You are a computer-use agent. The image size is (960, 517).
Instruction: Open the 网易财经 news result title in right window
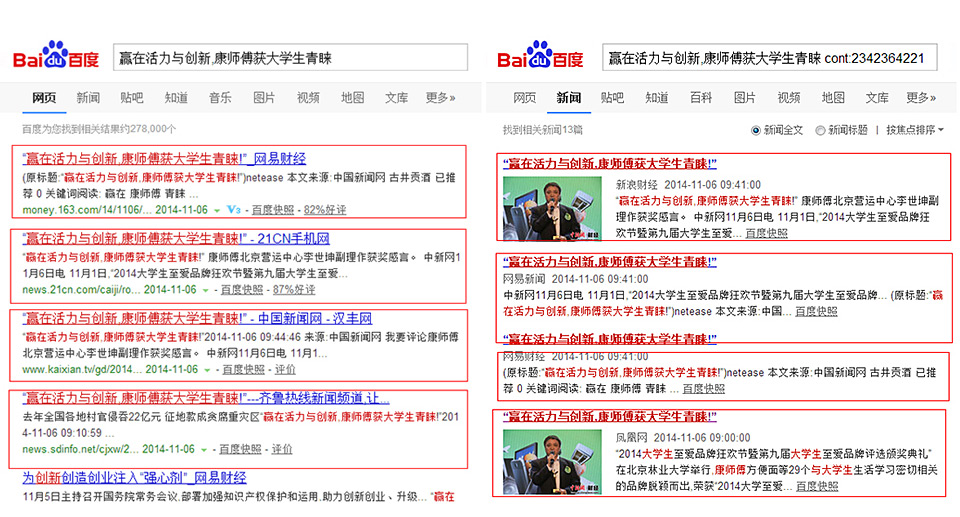pyautogui.click(x=610, y=339)
